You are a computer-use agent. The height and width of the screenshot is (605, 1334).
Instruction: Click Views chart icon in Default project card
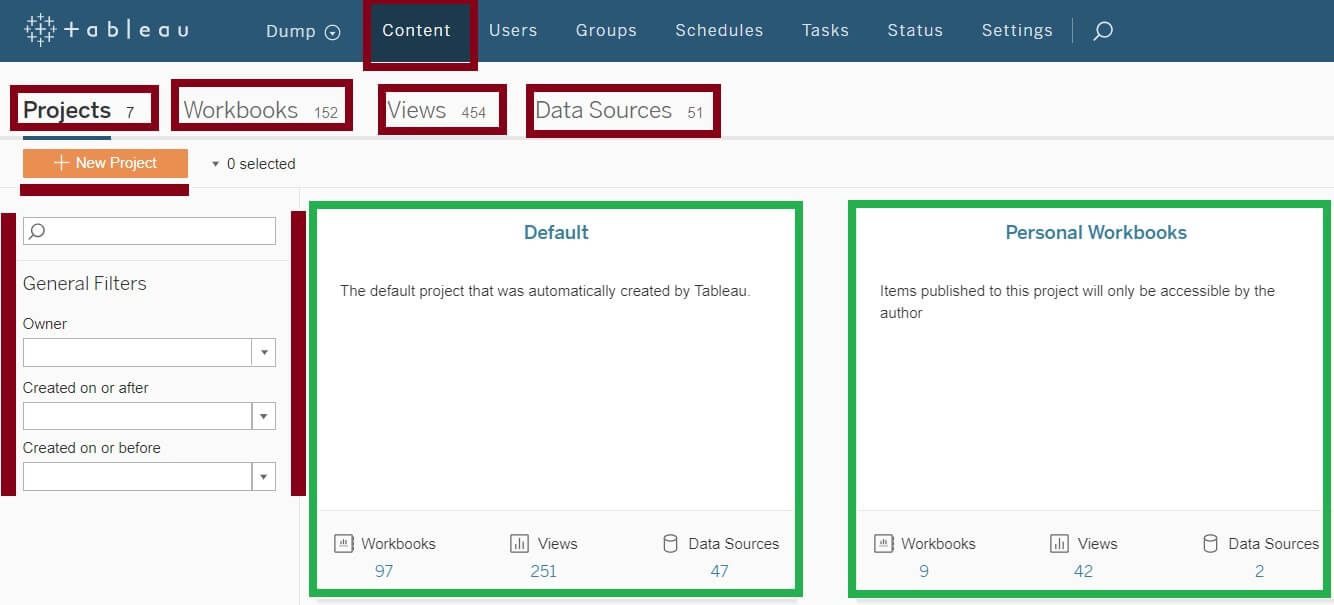click(x=519, y=544)
